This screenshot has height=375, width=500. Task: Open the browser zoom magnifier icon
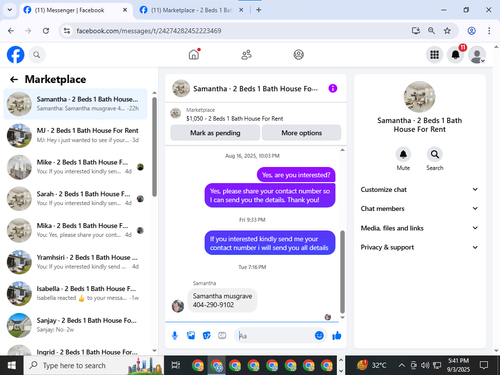(431, 31)
